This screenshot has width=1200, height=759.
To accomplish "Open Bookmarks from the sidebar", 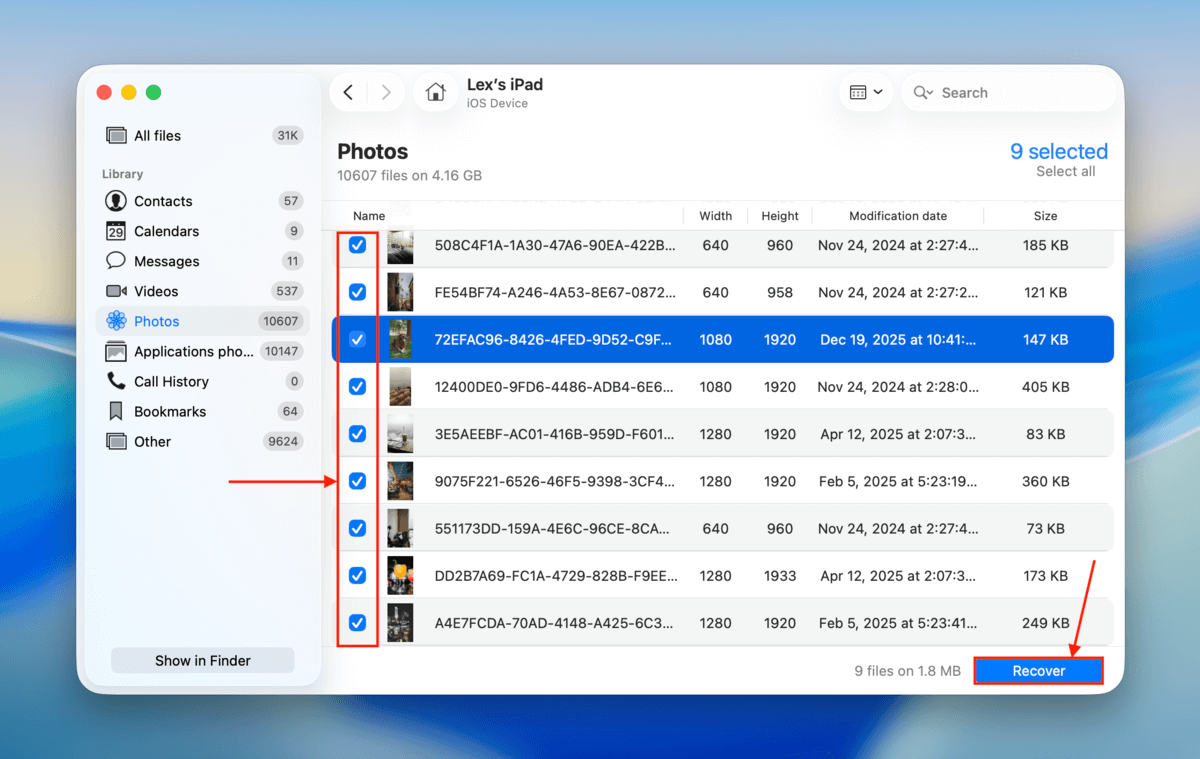I will click(x=169, y=411).
